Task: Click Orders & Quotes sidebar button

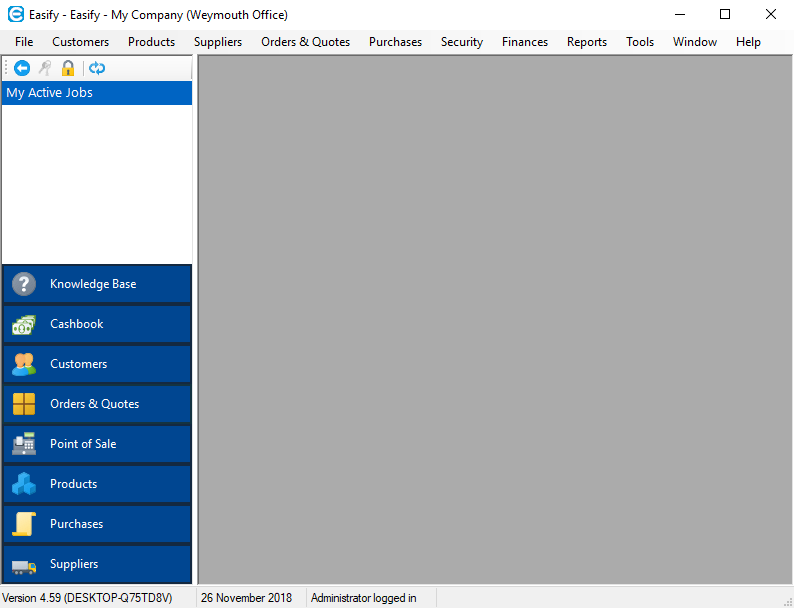Action: 97,404
